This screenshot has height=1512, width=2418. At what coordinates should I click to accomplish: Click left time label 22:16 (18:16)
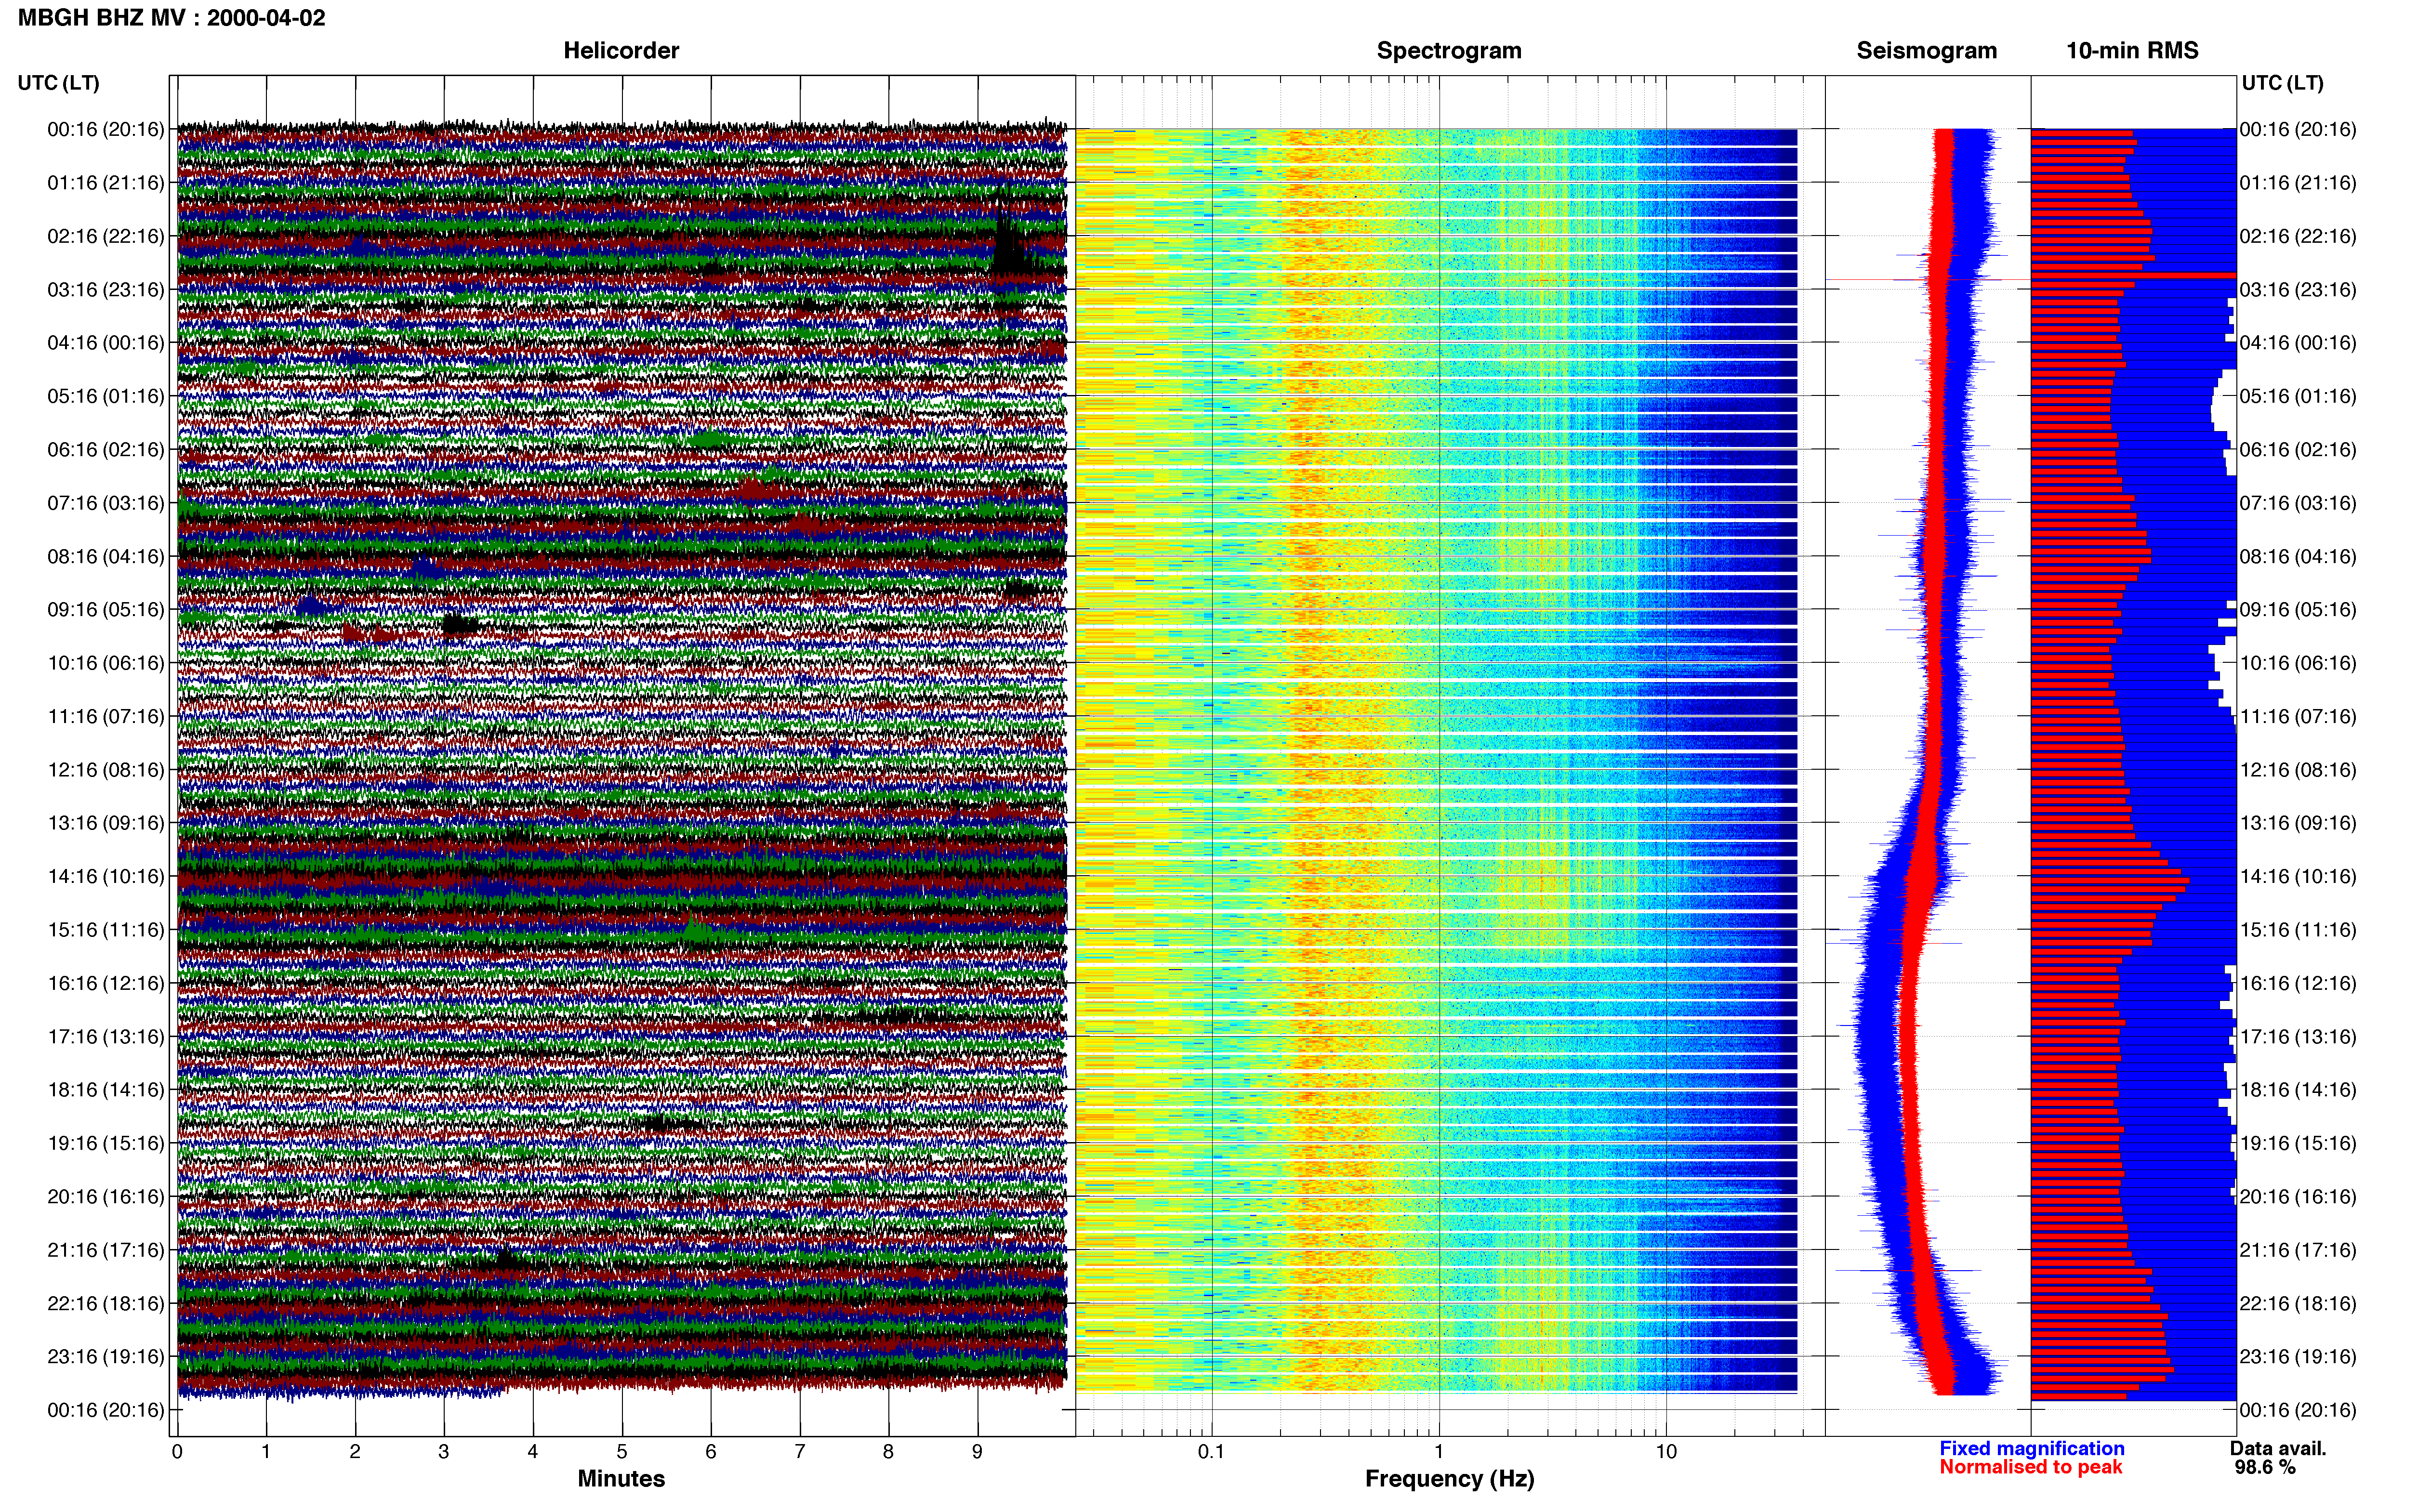pyautogui.click(x=106, y=1304)
